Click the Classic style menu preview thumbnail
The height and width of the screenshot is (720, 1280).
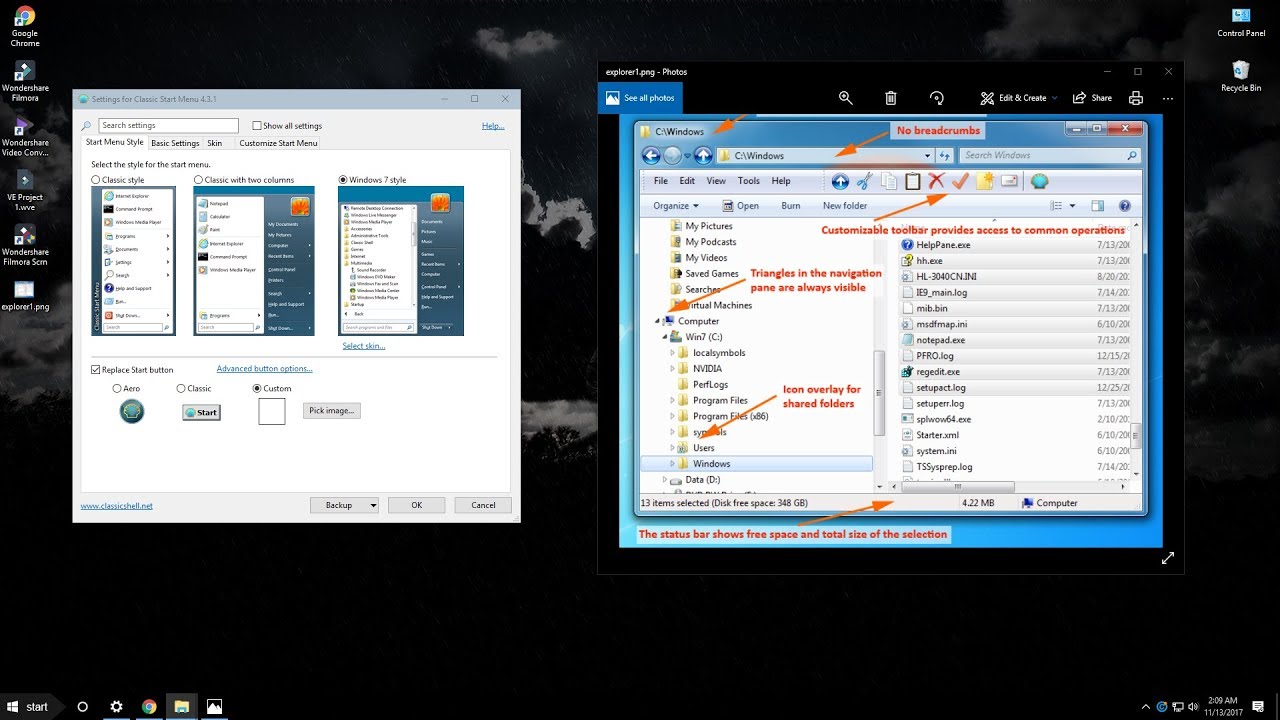click(x=133, y=261)
